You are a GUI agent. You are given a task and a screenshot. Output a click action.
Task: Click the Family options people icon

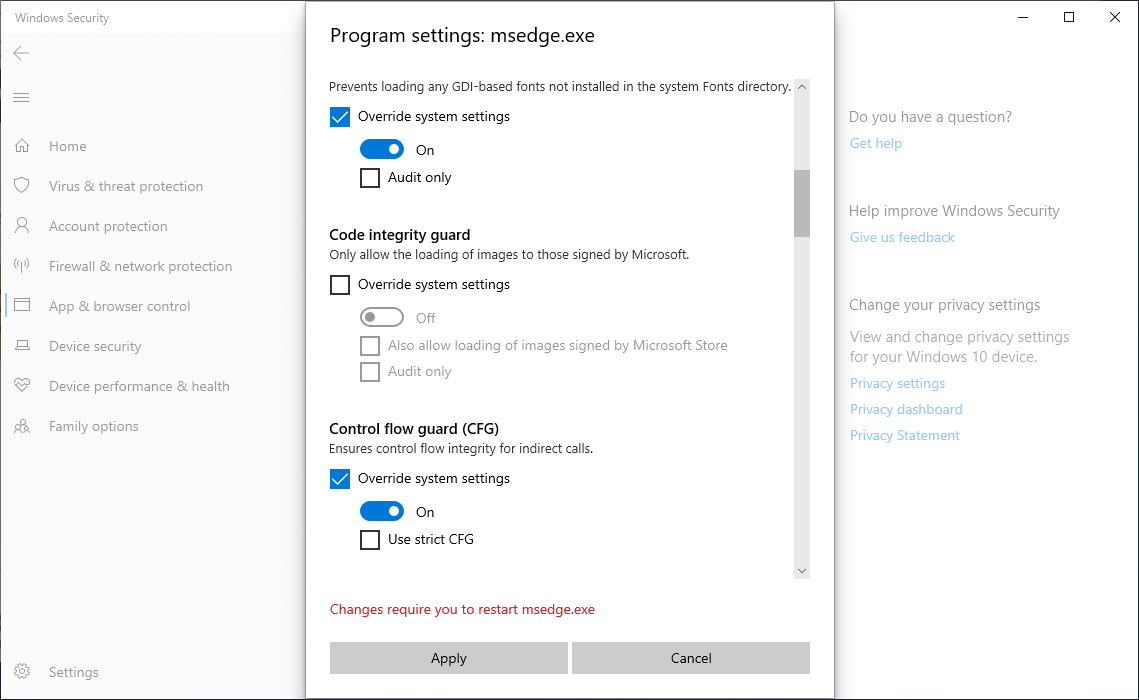click(22, 426)
